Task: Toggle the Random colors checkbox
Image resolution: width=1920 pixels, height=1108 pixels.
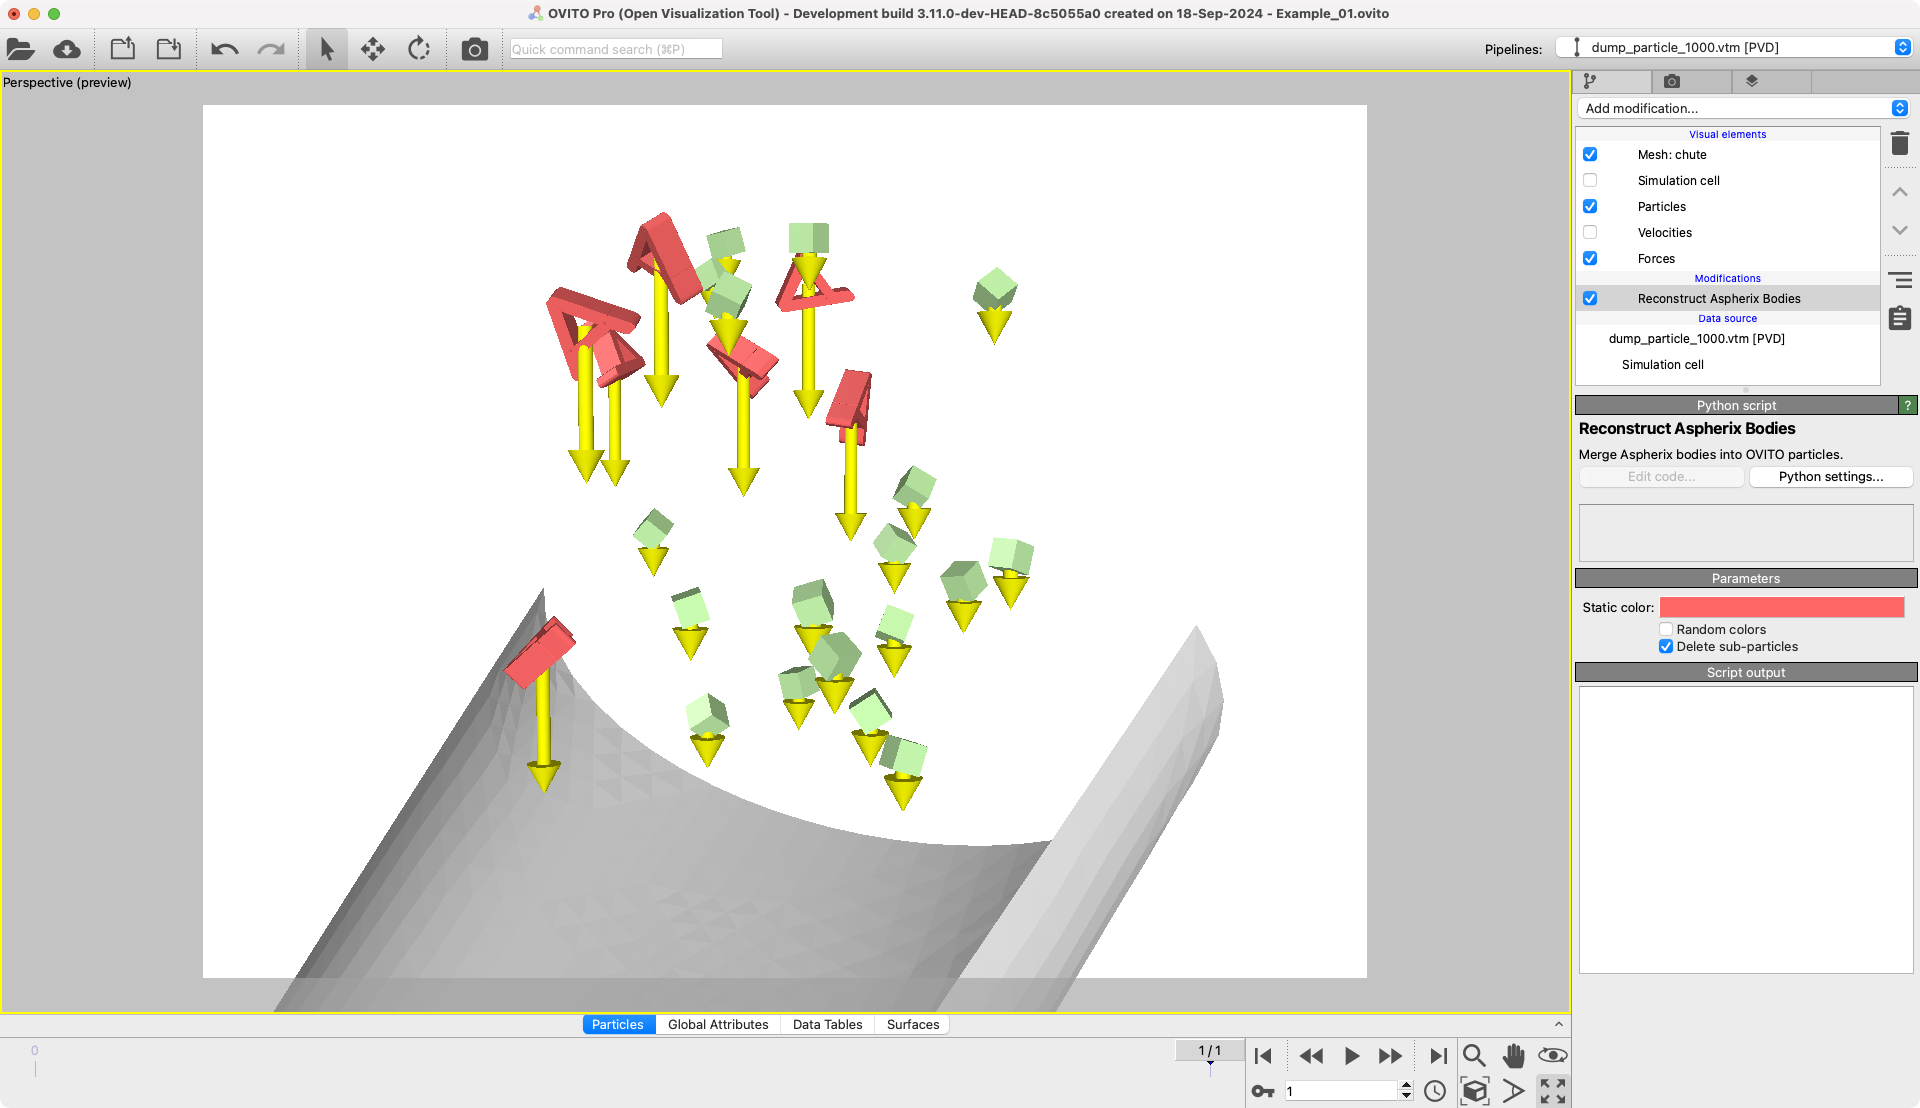Action: click(x=1666, y=629)
